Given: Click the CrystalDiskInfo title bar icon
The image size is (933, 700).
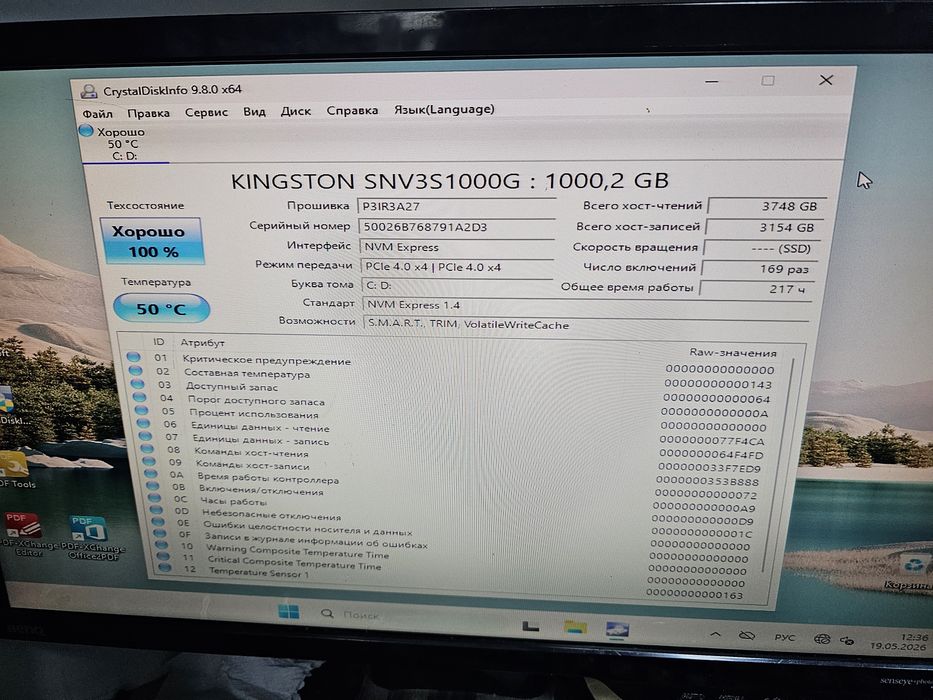Looking at the screenshot, I should tap(89, 91).
